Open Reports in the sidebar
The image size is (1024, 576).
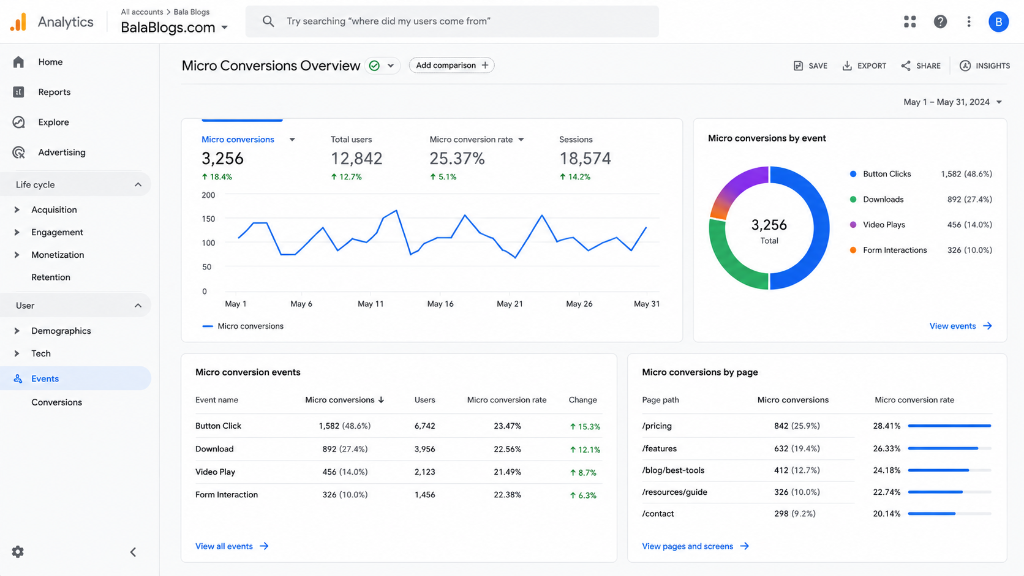pyautogui.click(x=54, y=92)
